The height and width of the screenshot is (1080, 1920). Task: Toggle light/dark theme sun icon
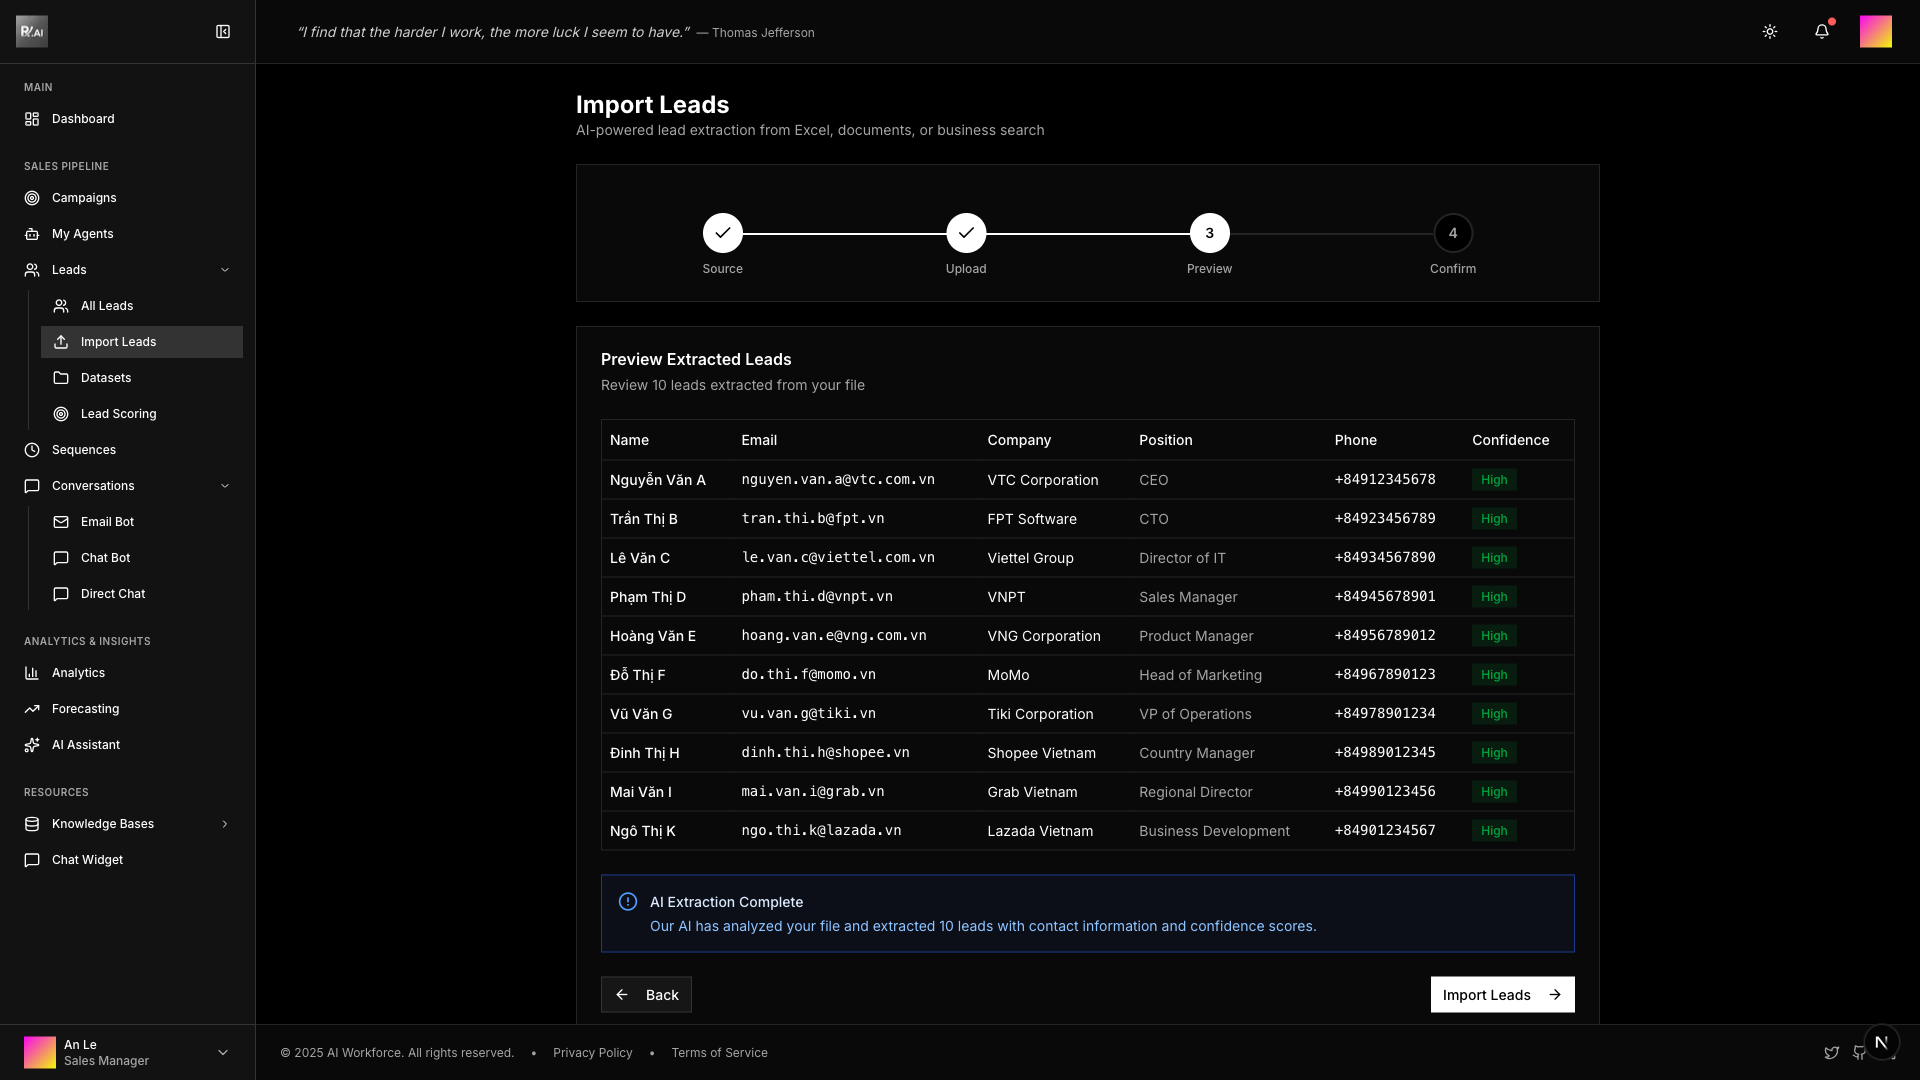[1769, 32]
